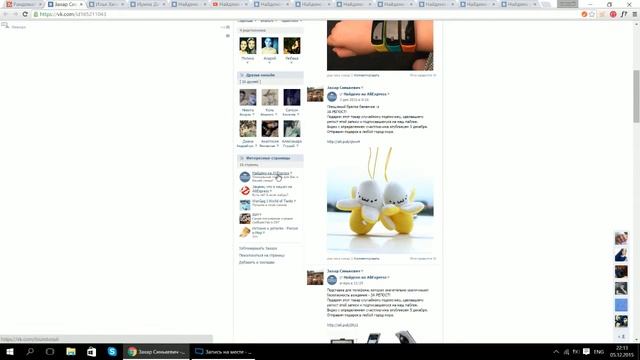Viewport: 640px width, 360px height.
Task: Switch input language via ENG indicator
Action: coord(599,352)
